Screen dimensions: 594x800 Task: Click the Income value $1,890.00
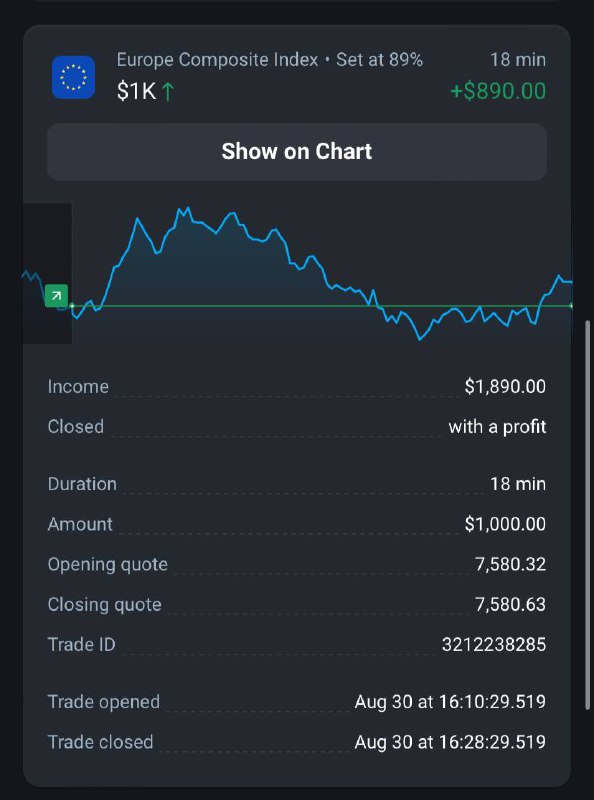505,387
